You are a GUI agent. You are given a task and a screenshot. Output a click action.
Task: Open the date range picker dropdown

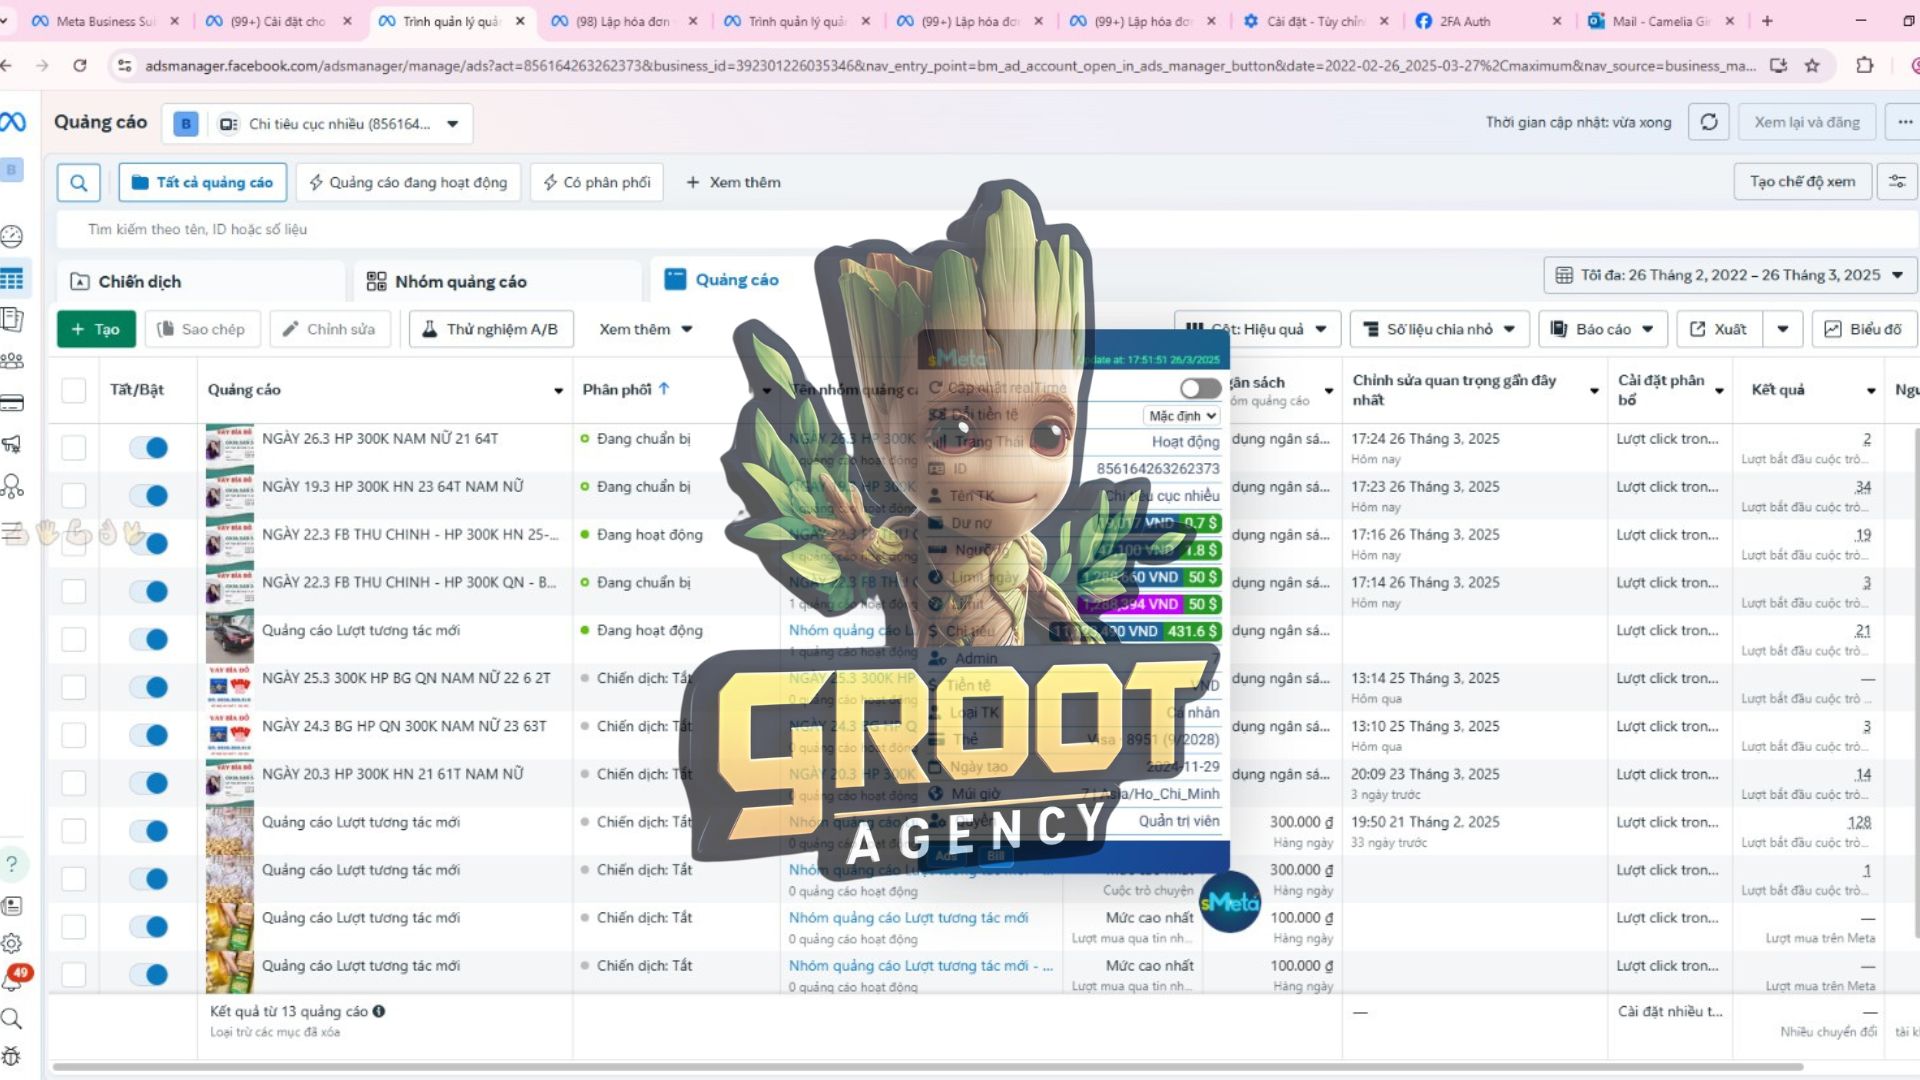[1731, 275]
